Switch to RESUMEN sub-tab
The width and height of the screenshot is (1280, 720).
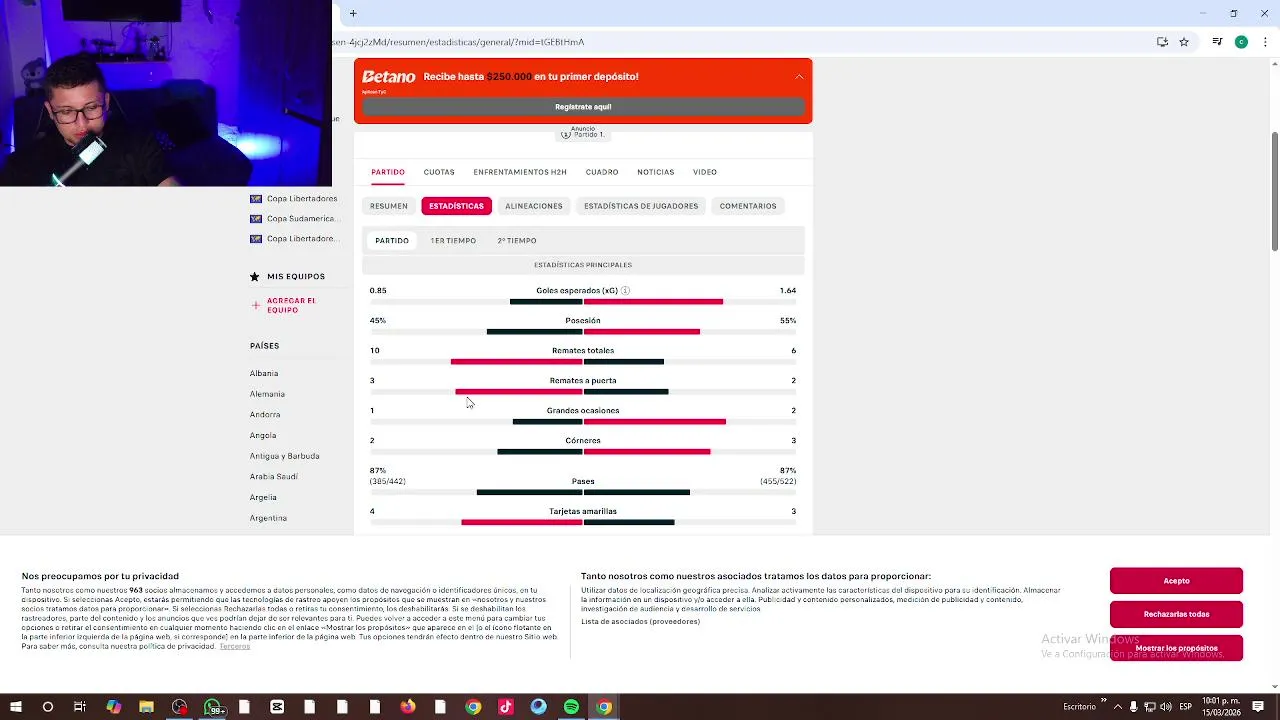click(x=389, y=206)
